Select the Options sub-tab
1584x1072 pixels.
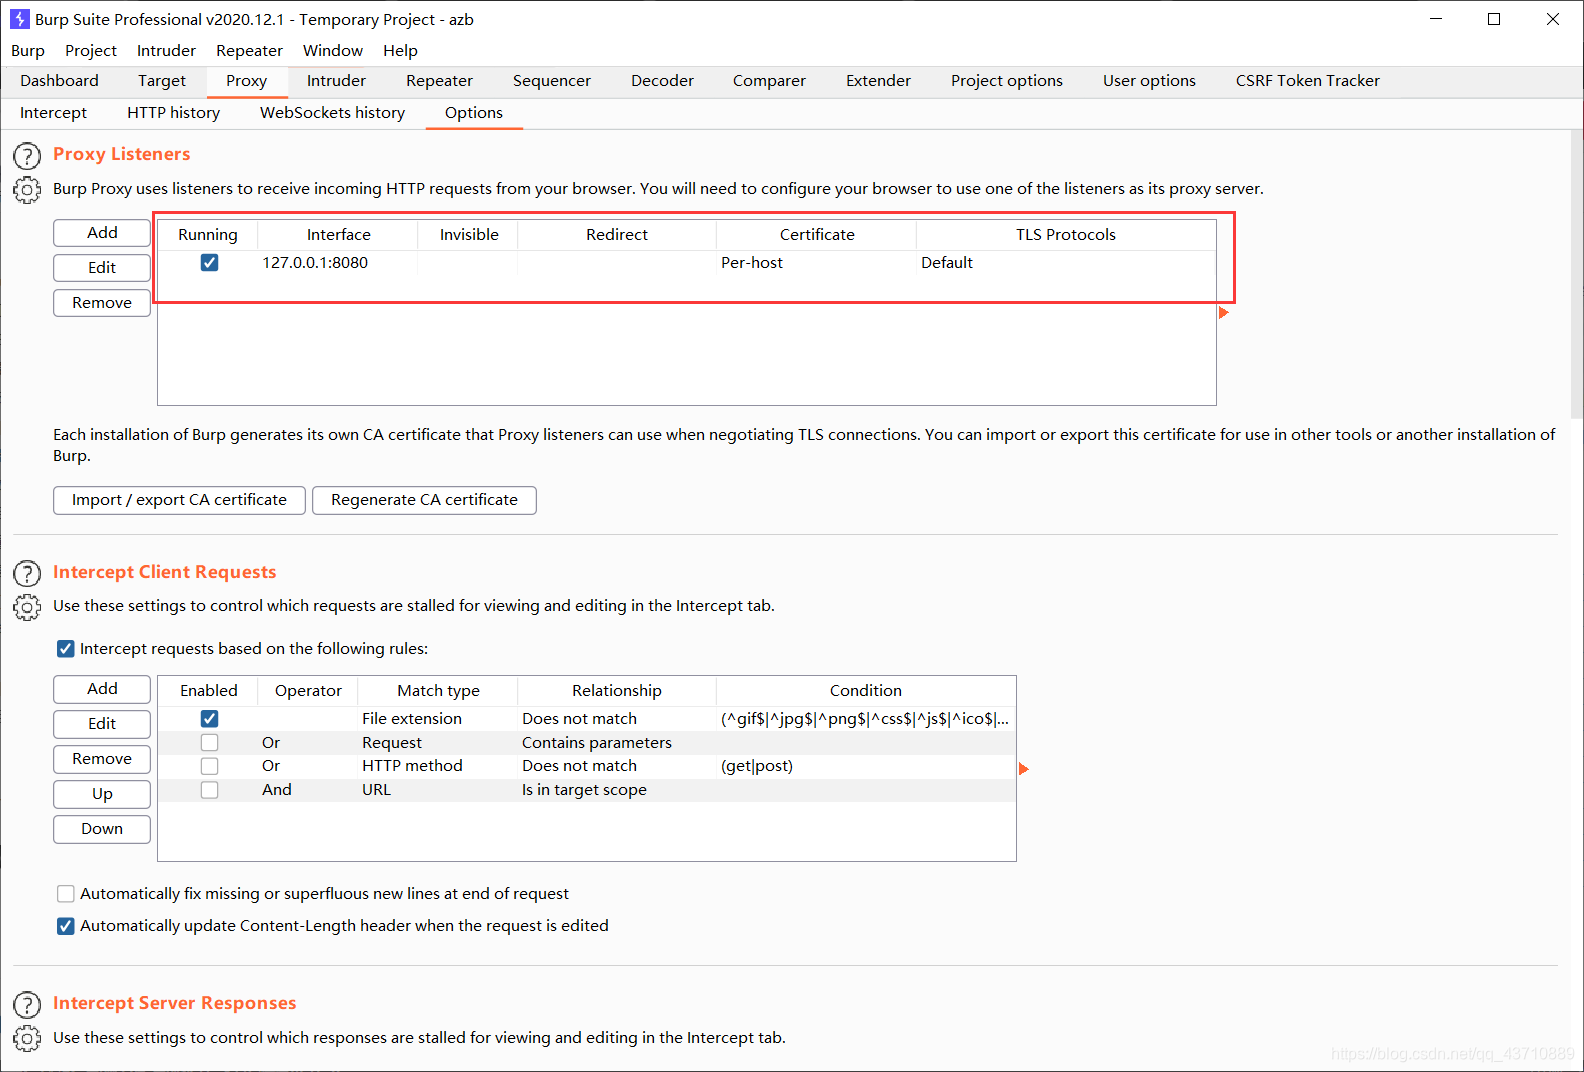(x=474, y=113)
